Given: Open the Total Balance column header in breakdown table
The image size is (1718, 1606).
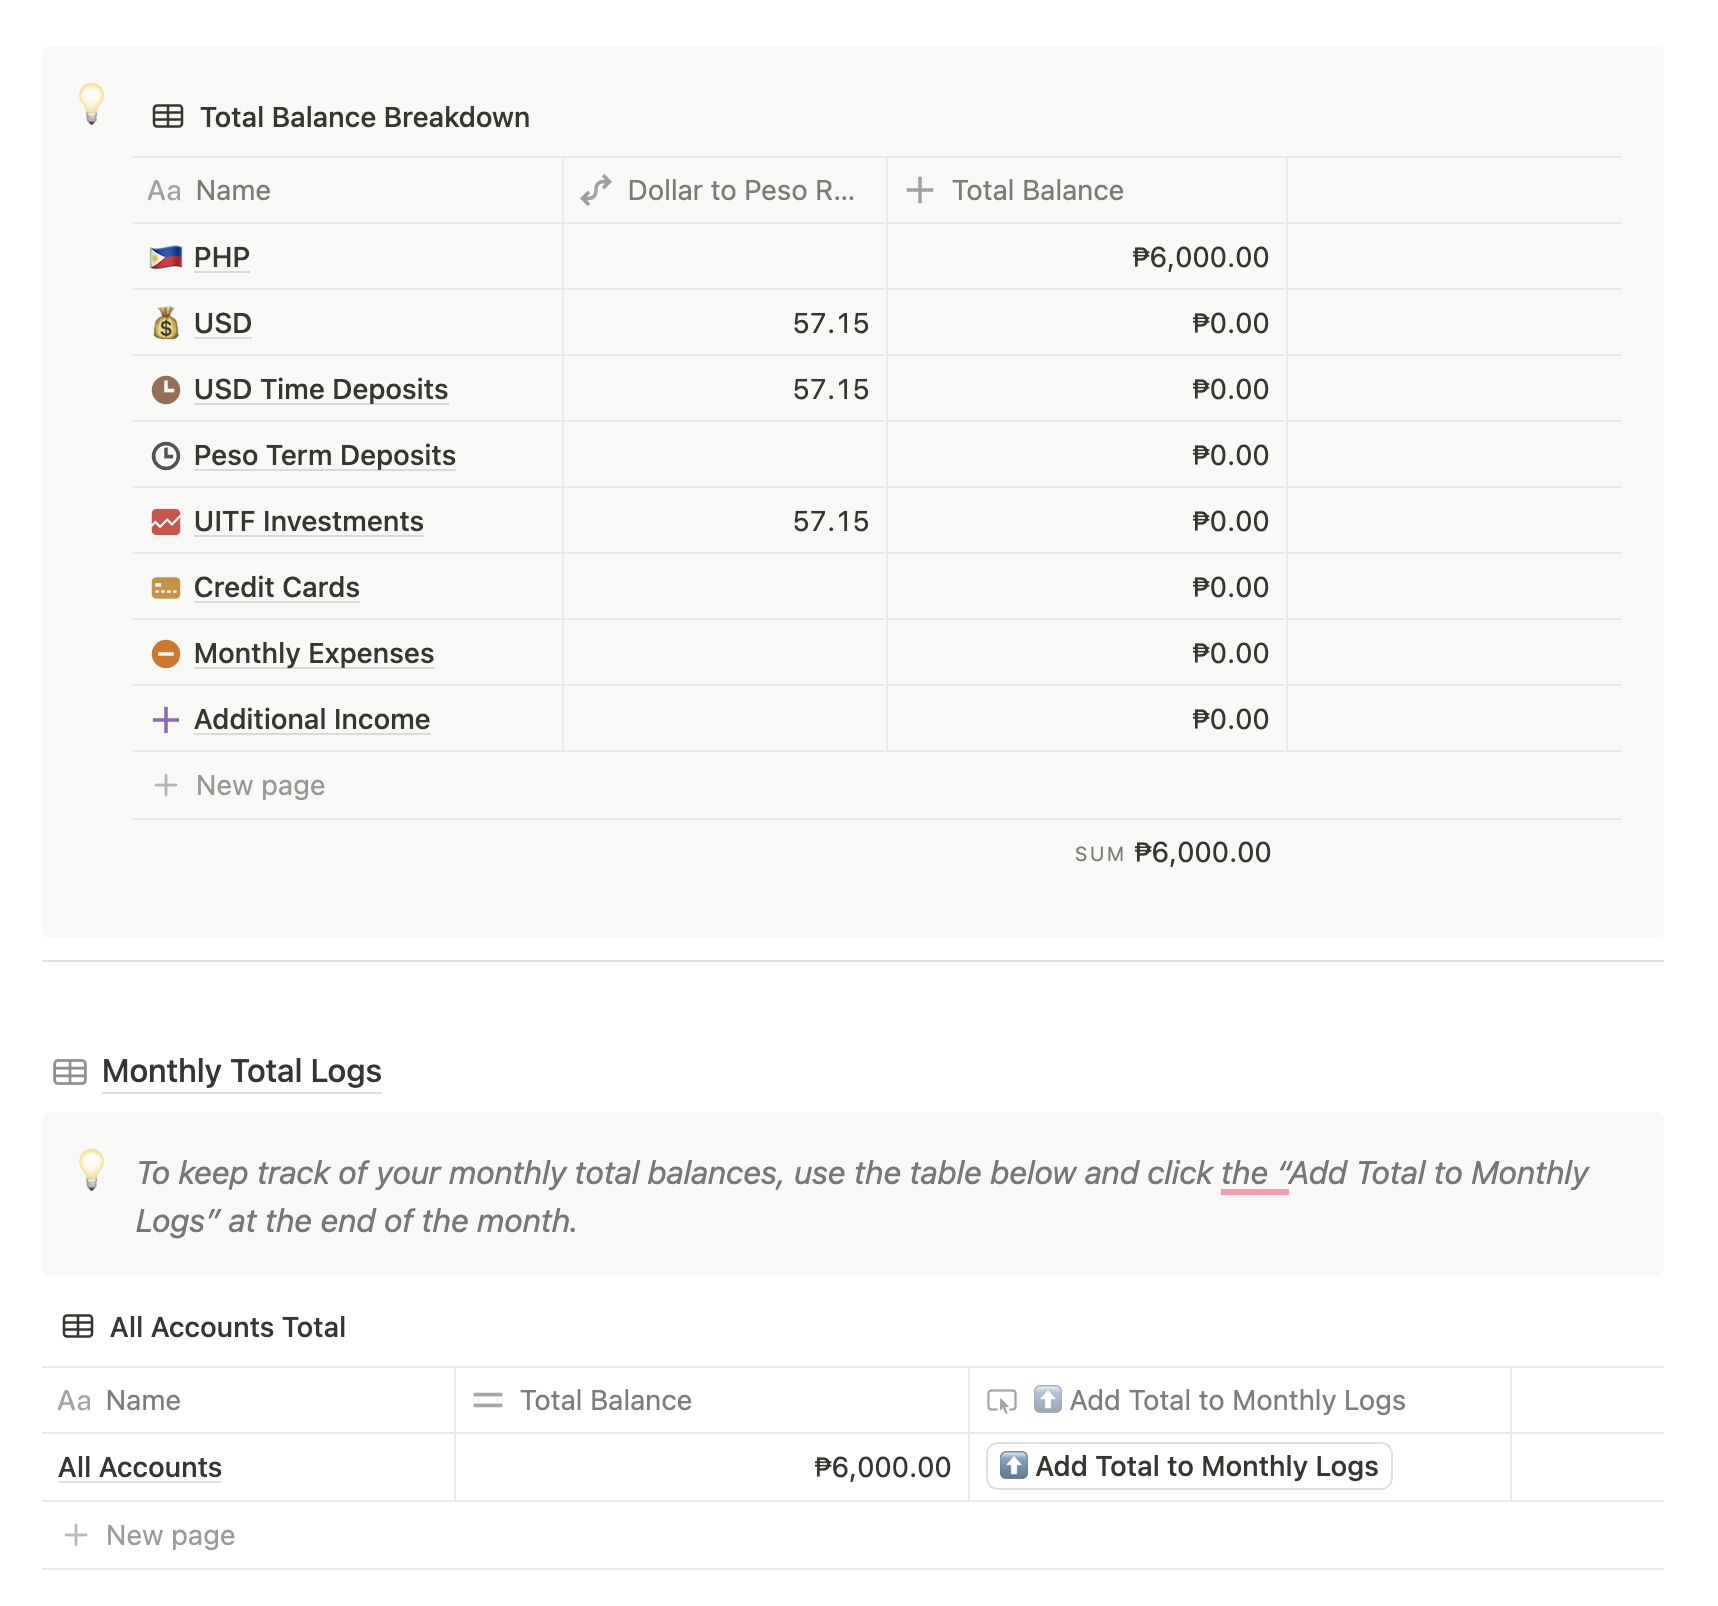Looking at the screenshot, I should pos(1087,190).
